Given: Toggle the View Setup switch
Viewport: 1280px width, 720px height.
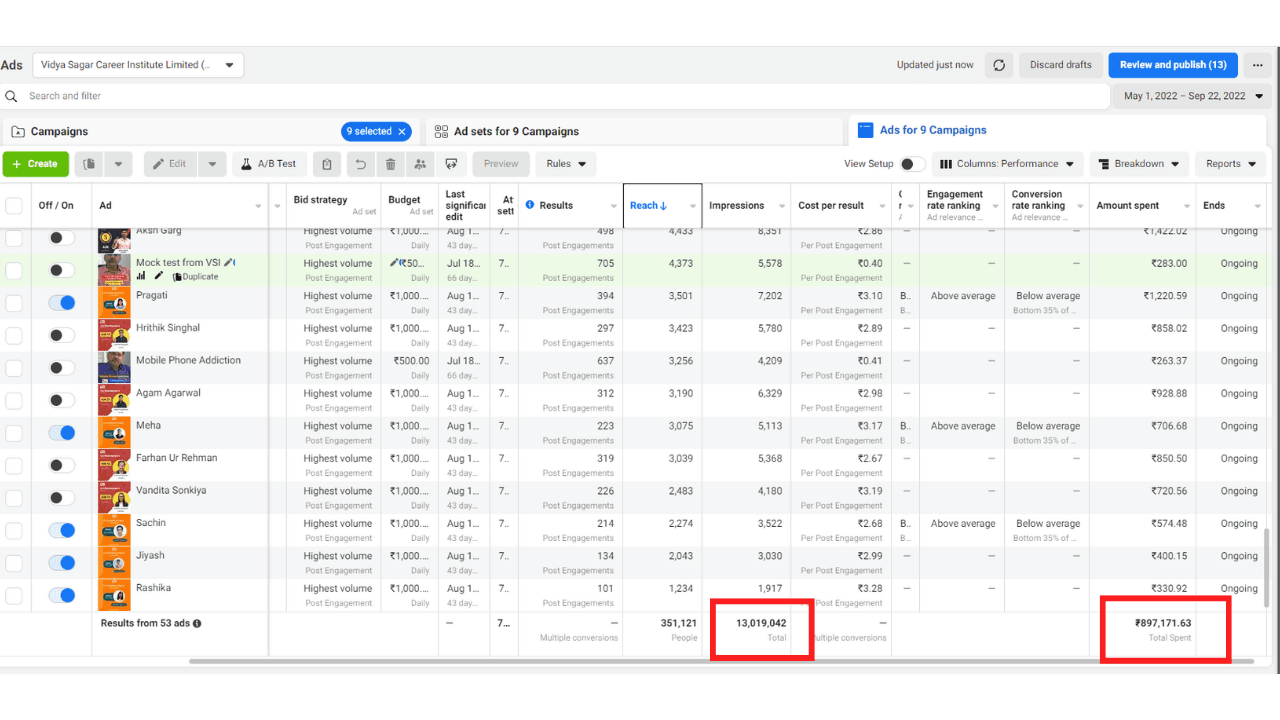Looking at the screenshot, I should tap(912, 164).
